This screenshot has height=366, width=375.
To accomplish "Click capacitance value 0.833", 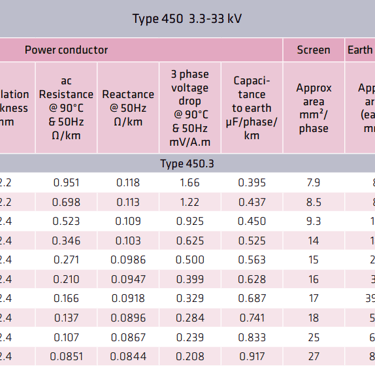I will pos(252,337).
